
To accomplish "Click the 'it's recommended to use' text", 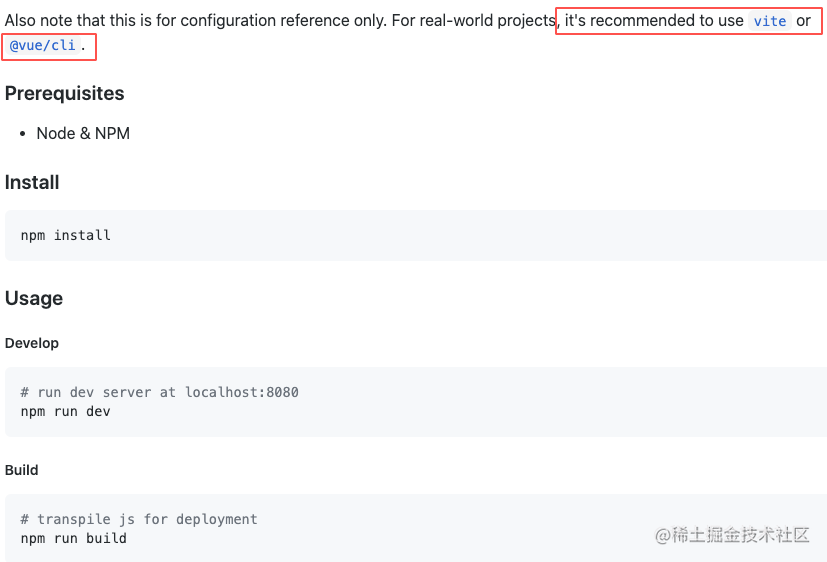I will [x=654, y=21].
